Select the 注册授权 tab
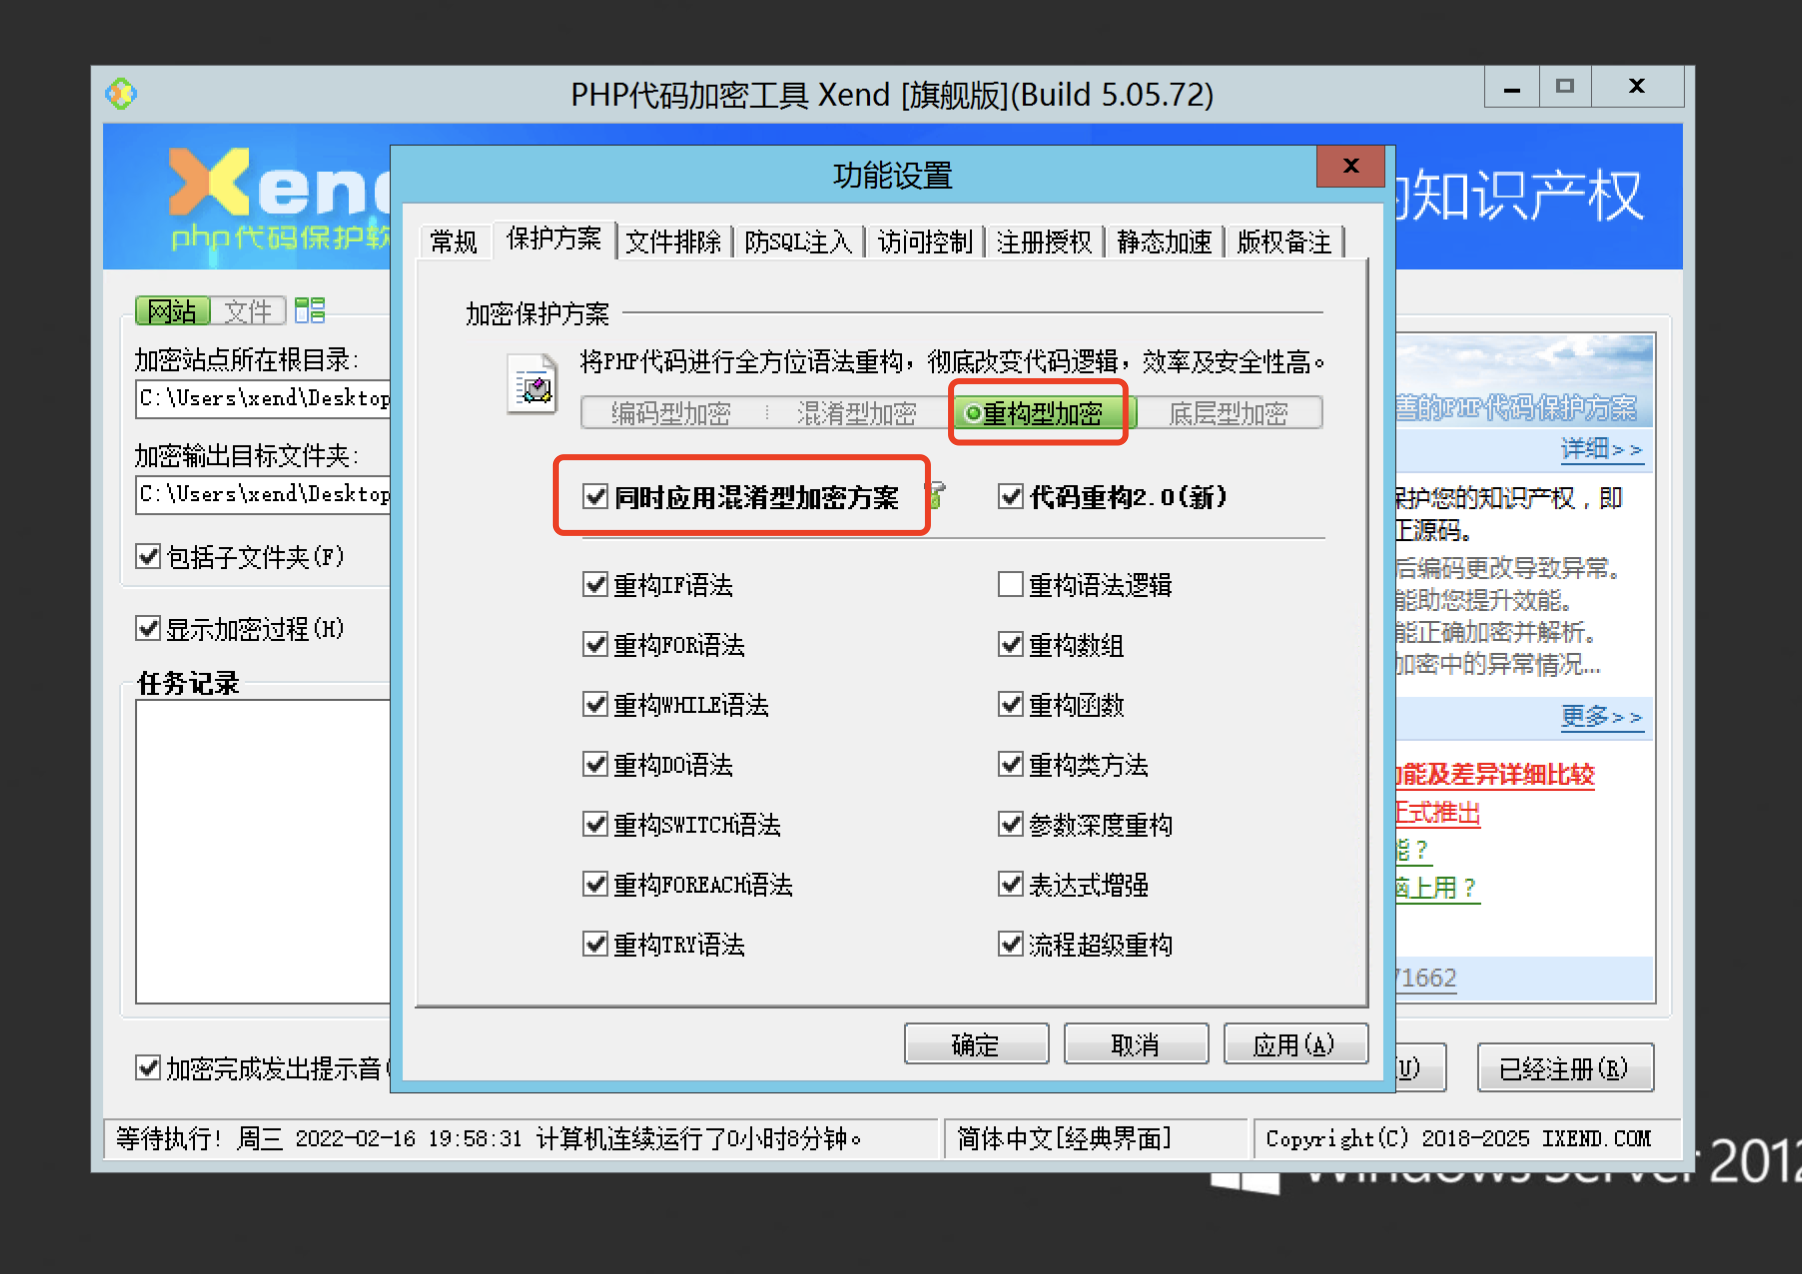The image size is (1802, 1274). 1044,242
